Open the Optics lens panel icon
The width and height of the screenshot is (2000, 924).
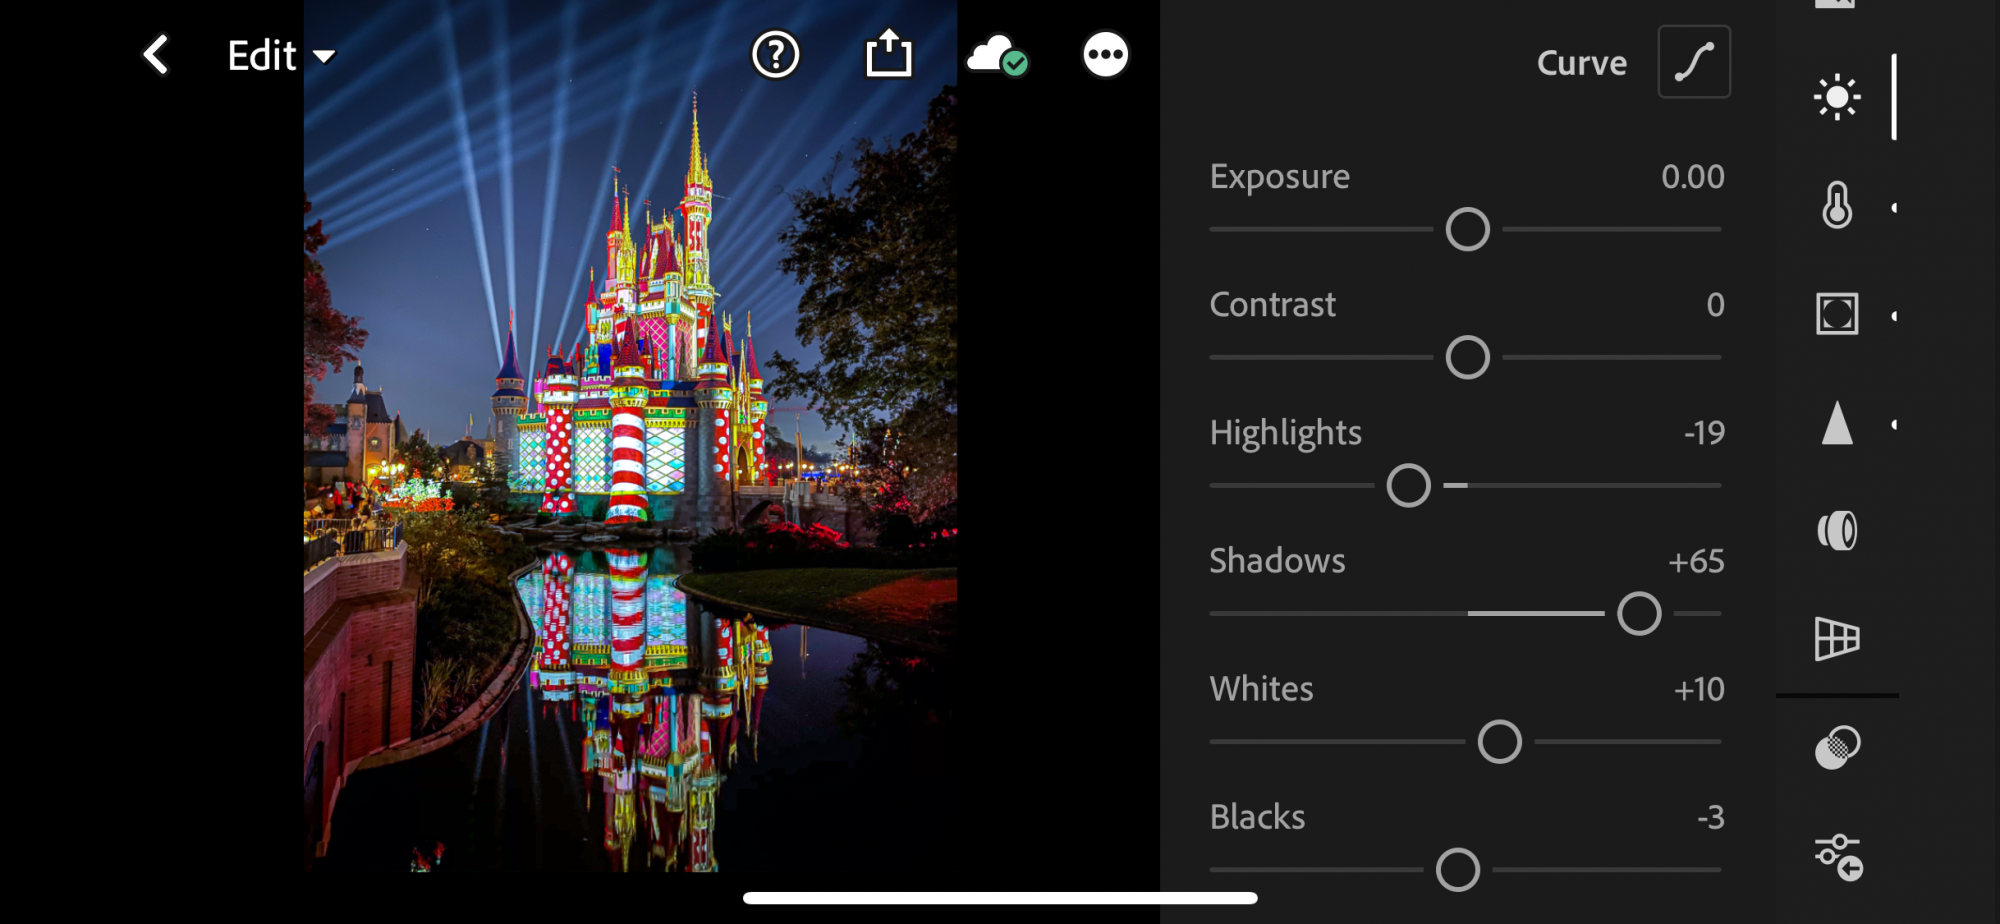(1837, 530)
